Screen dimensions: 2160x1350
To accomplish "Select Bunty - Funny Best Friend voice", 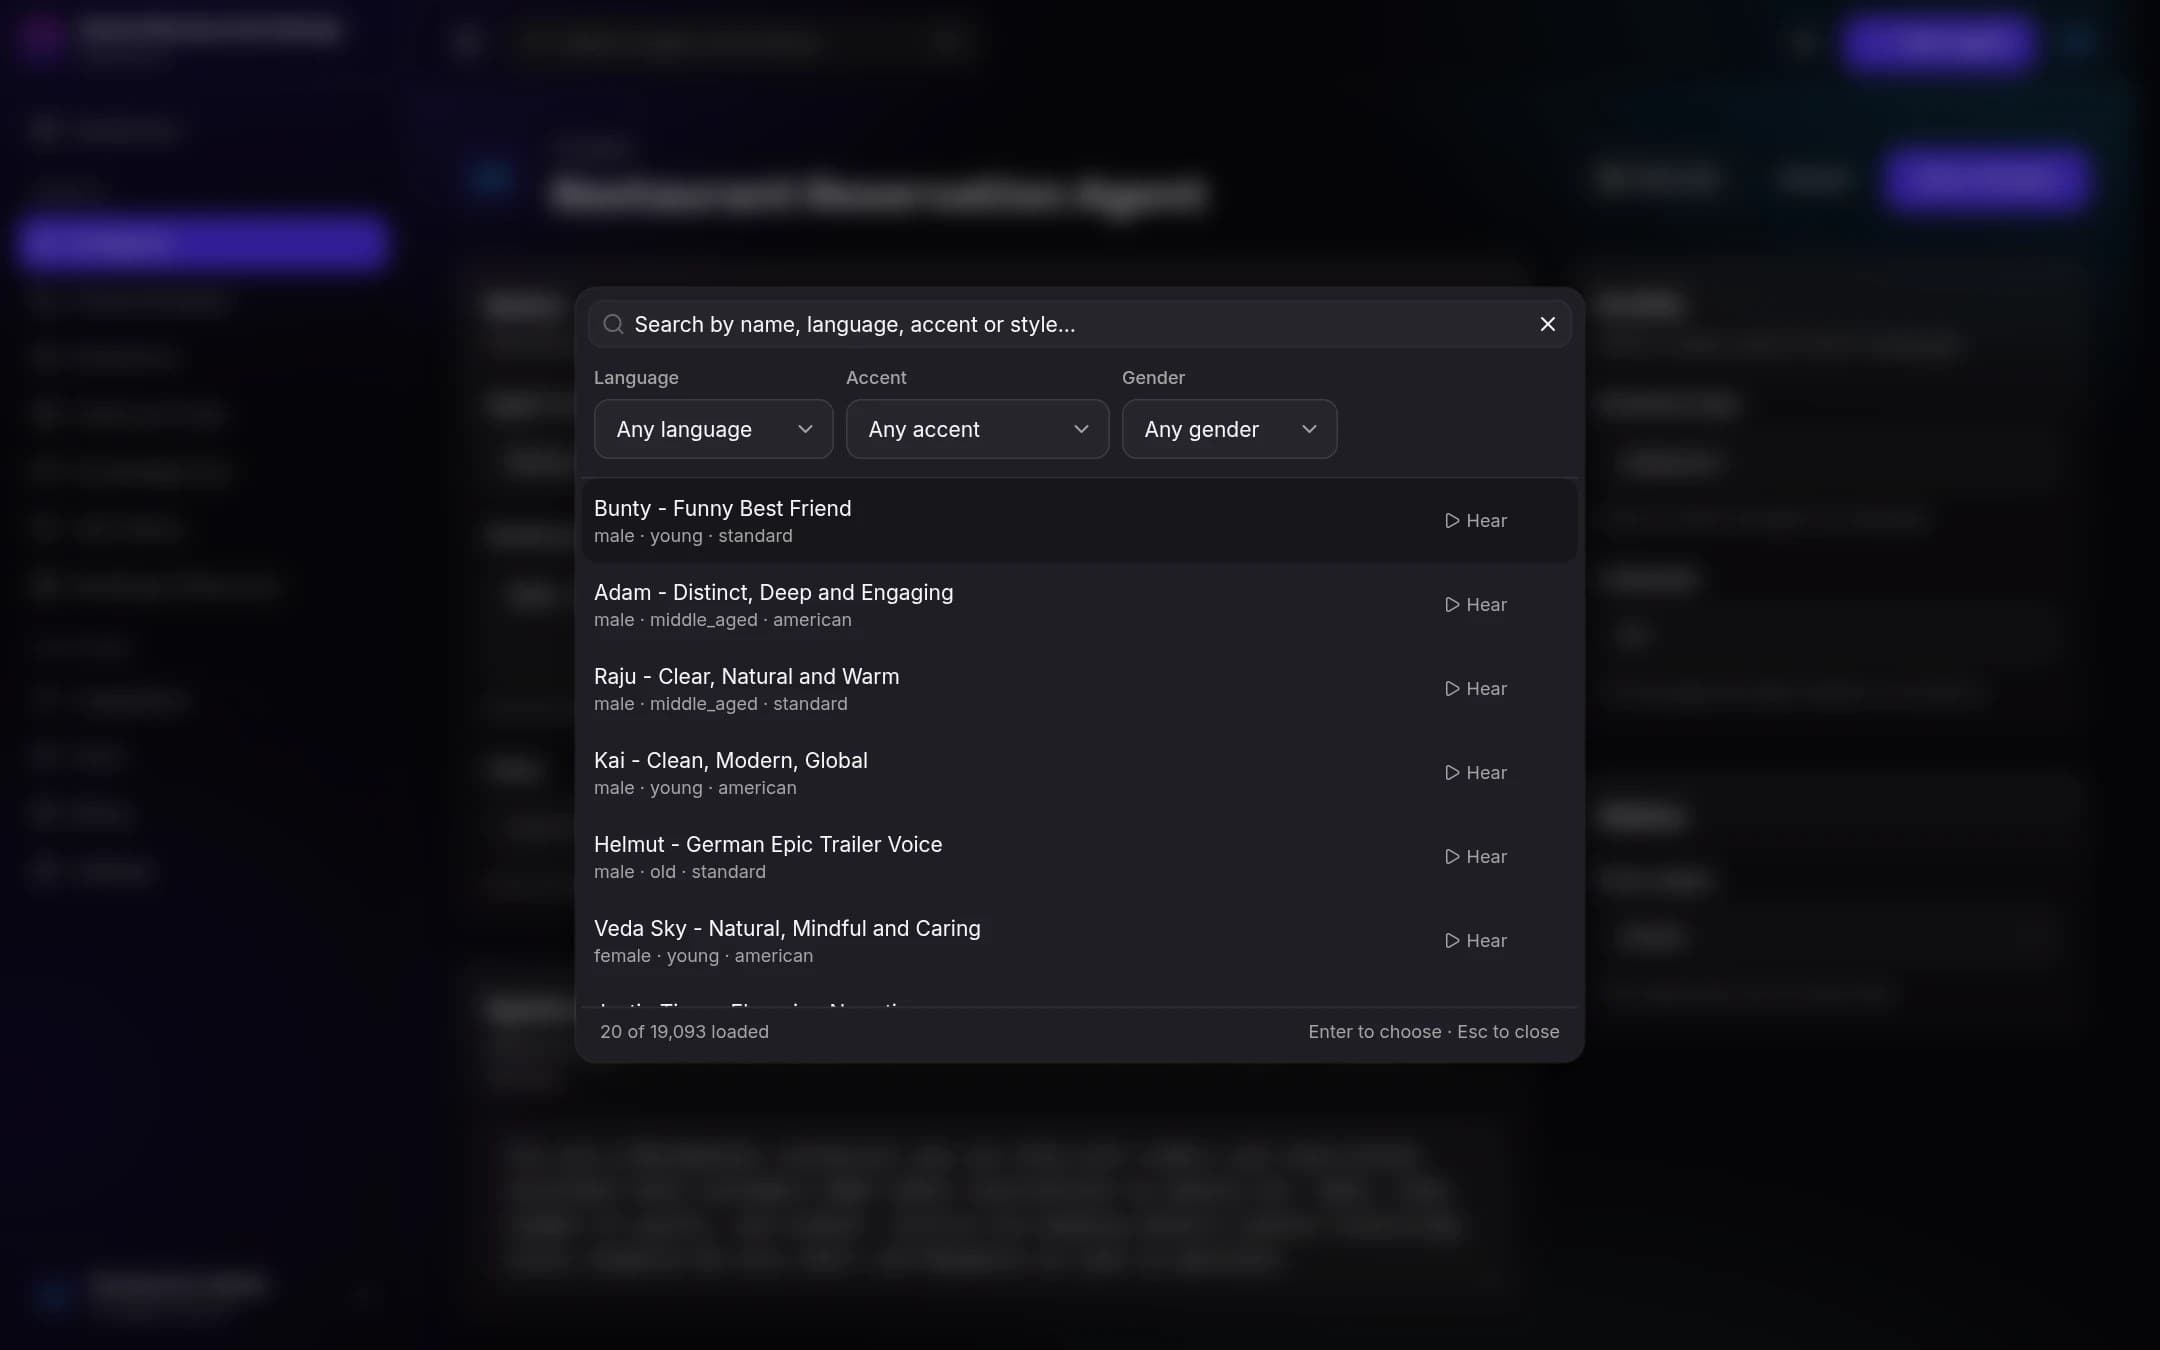I will click(1080, 521).
